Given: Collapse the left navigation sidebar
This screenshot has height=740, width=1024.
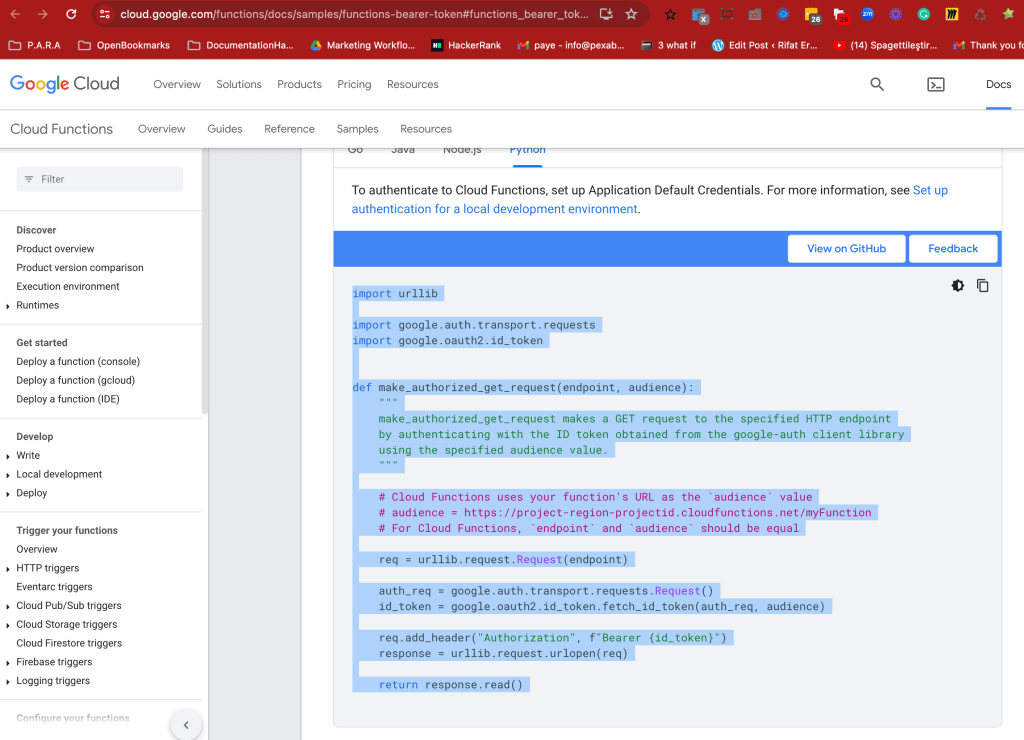Looking at the screenshot, I should (186, 724).
